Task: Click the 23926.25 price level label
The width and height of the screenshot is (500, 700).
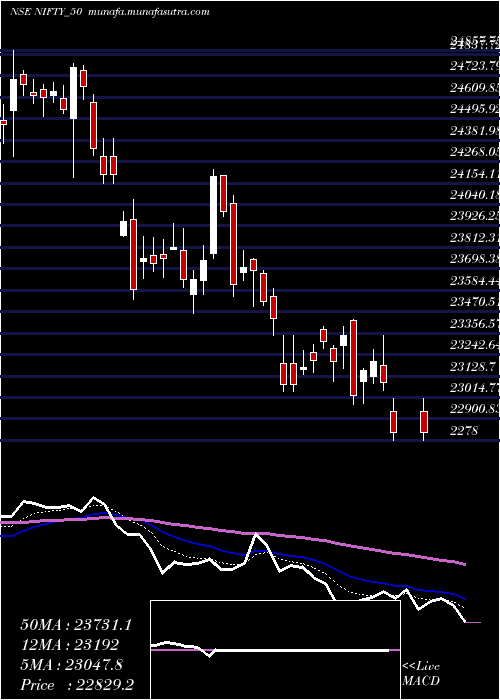Action: point(475,217)
